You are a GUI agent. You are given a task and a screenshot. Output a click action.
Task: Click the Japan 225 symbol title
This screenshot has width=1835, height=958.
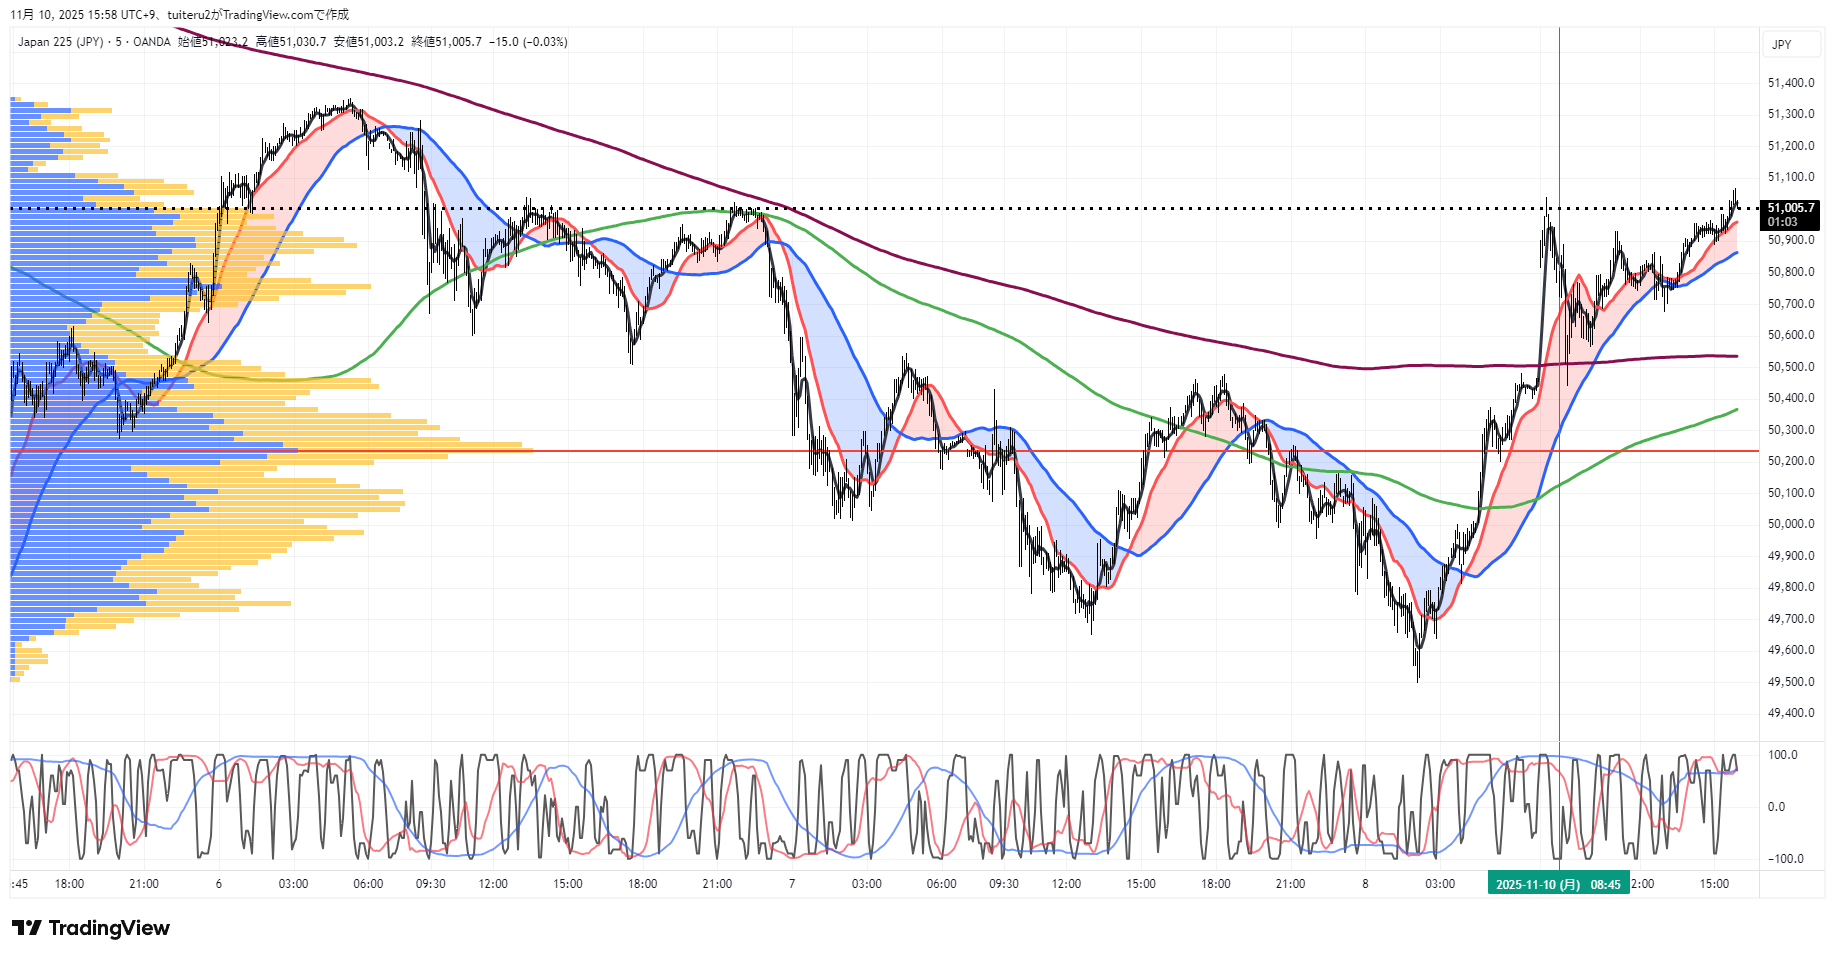pyautogui.click(x=60, y=42)
